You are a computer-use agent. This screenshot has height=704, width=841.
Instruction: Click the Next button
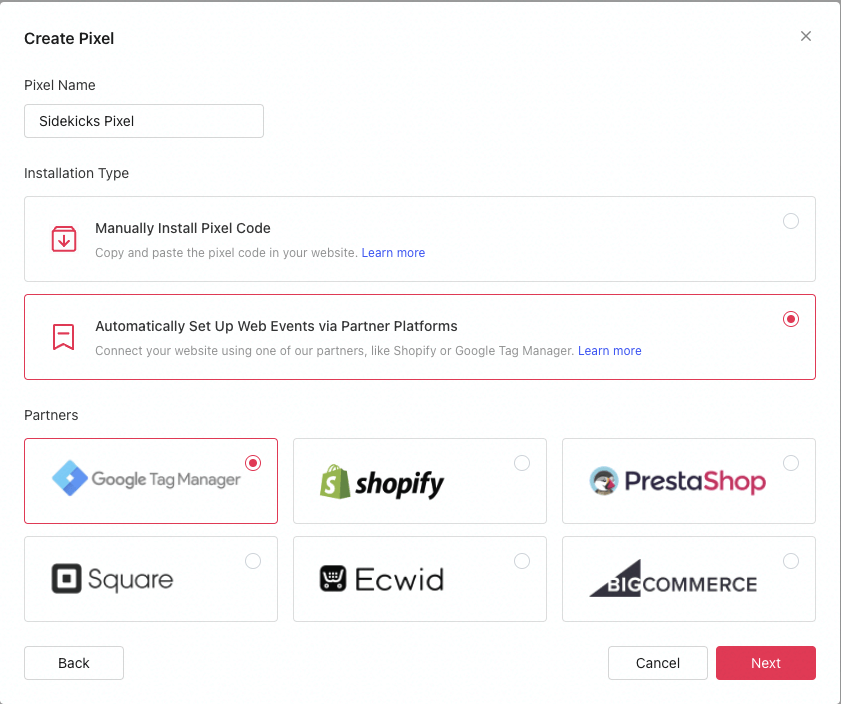[x=765, y=663]
